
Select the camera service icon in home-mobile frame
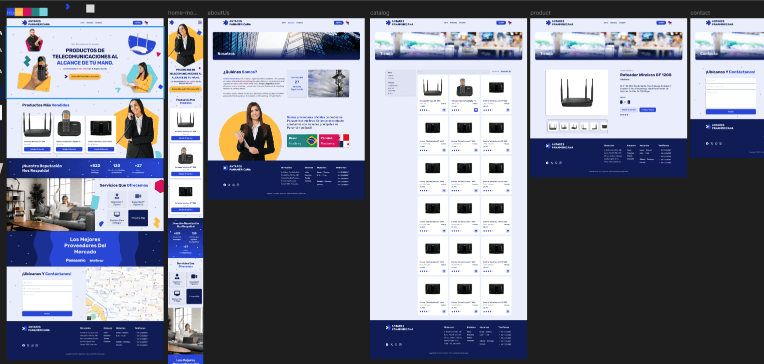coord(194,276)
